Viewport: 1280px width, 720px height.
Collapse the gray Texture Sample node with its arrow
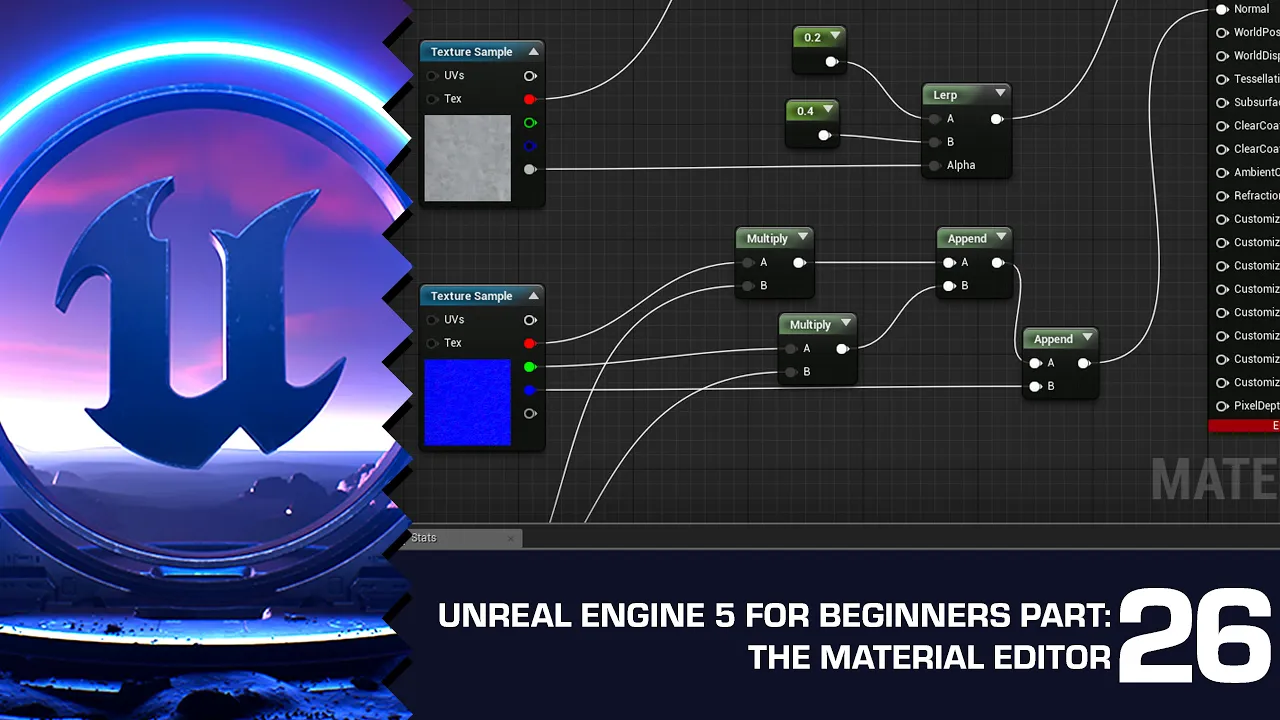click(x=534, y=52)
